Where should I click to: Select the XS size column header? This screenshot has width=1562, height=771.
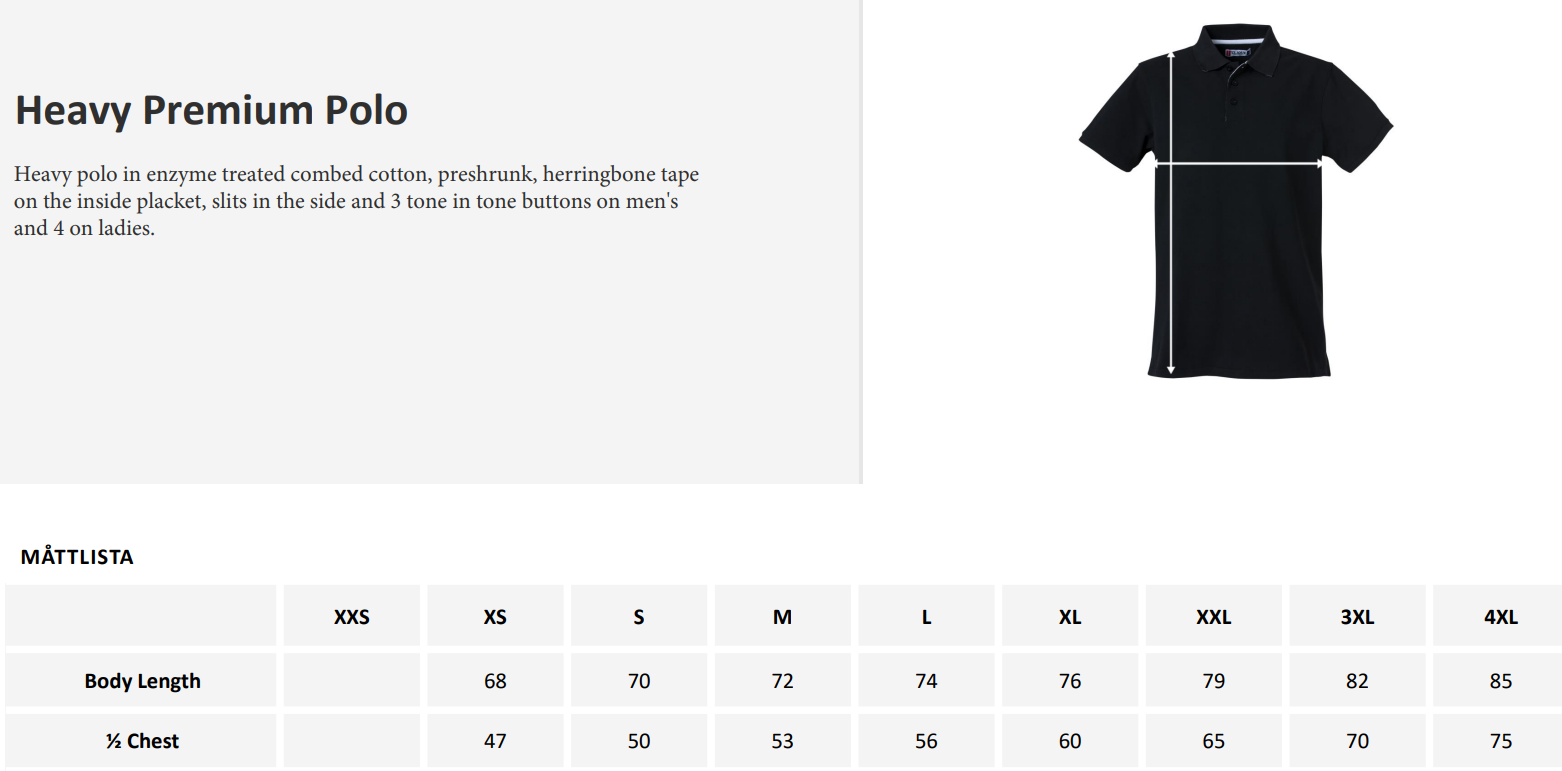(x=495, y=617)
